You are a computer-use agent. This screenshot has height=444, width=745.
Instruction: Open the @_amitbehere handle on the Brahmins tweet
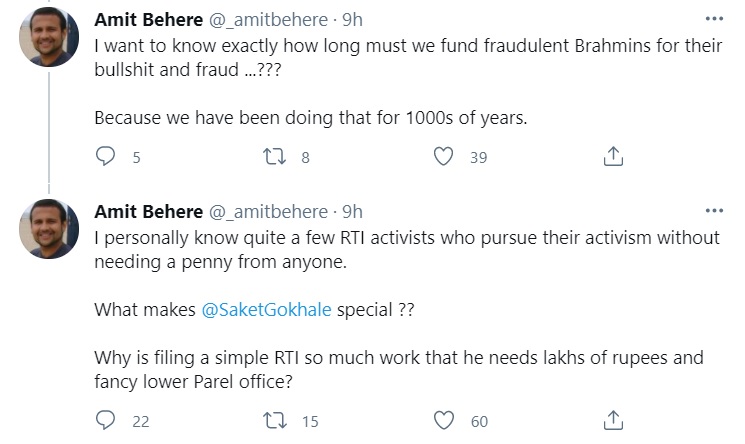[x=267, y=20]
